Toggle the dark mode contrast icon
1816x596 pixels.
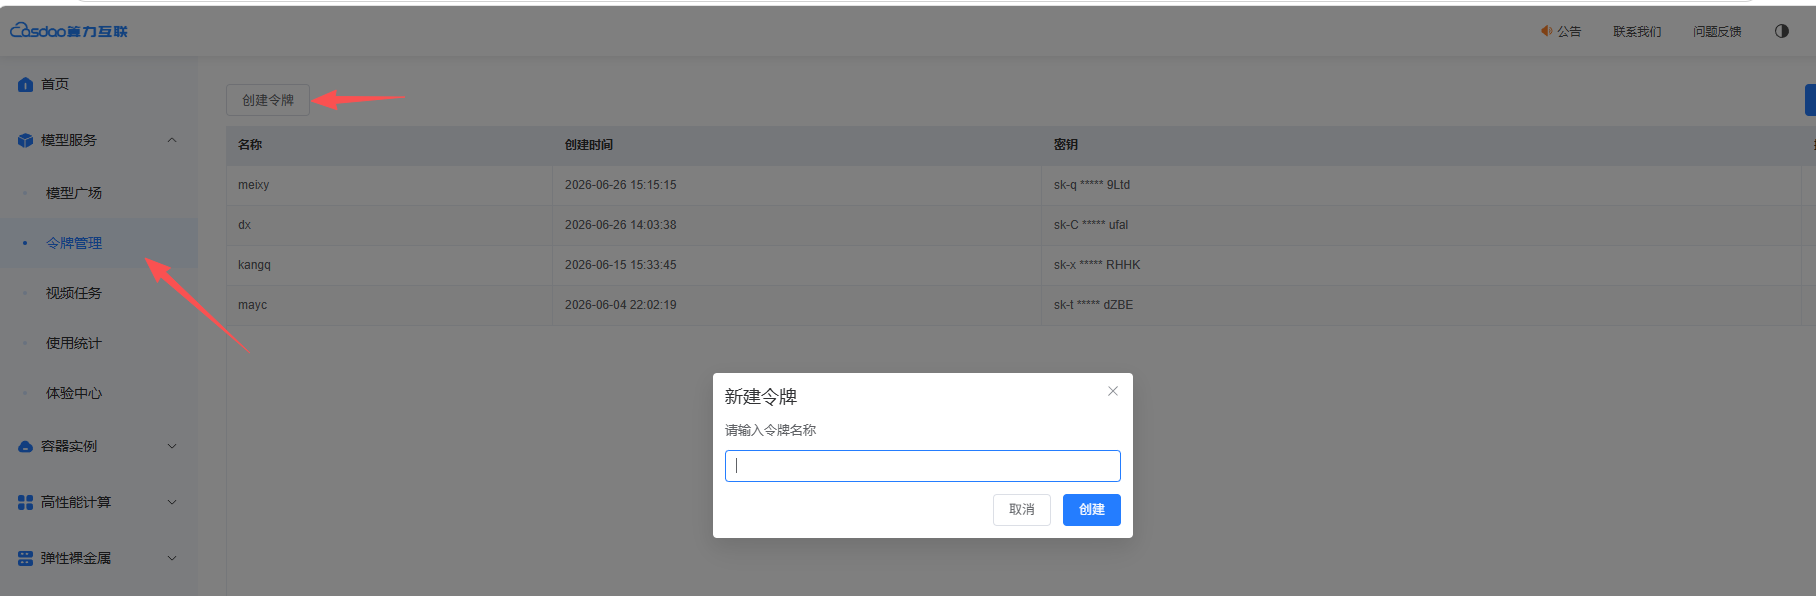pos(1782,31)
